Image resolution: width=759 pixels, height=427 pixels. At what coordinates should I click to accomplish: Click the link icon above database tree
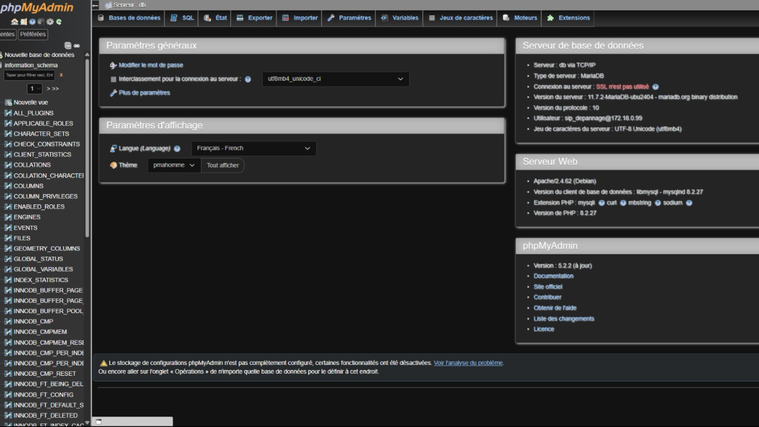pyautogui.click(x=77, y=45)
